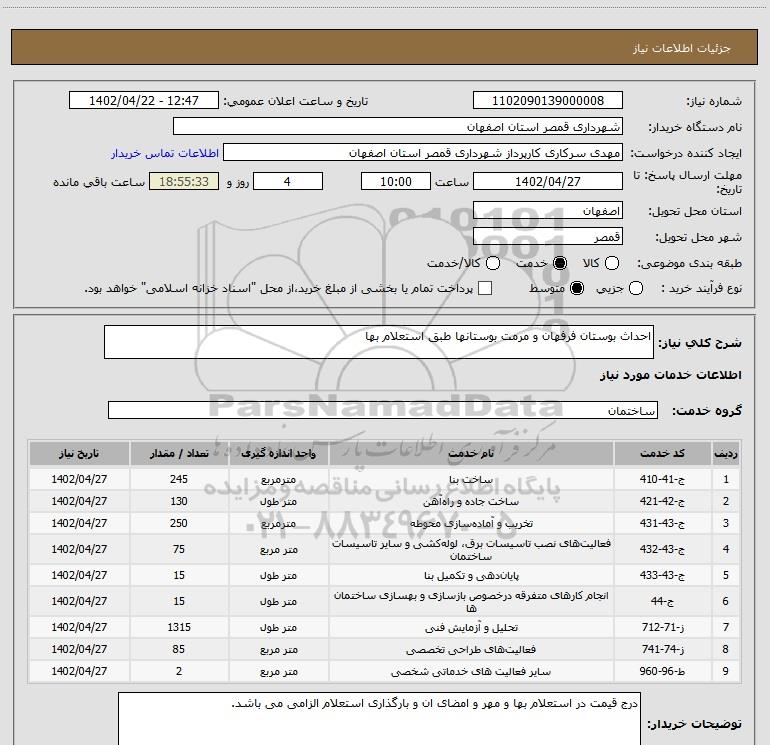The width and height of the screenshot is (770, 745).
Task: Click the deadline date field 1402/04/27
Action: click(x=548, y=181)
